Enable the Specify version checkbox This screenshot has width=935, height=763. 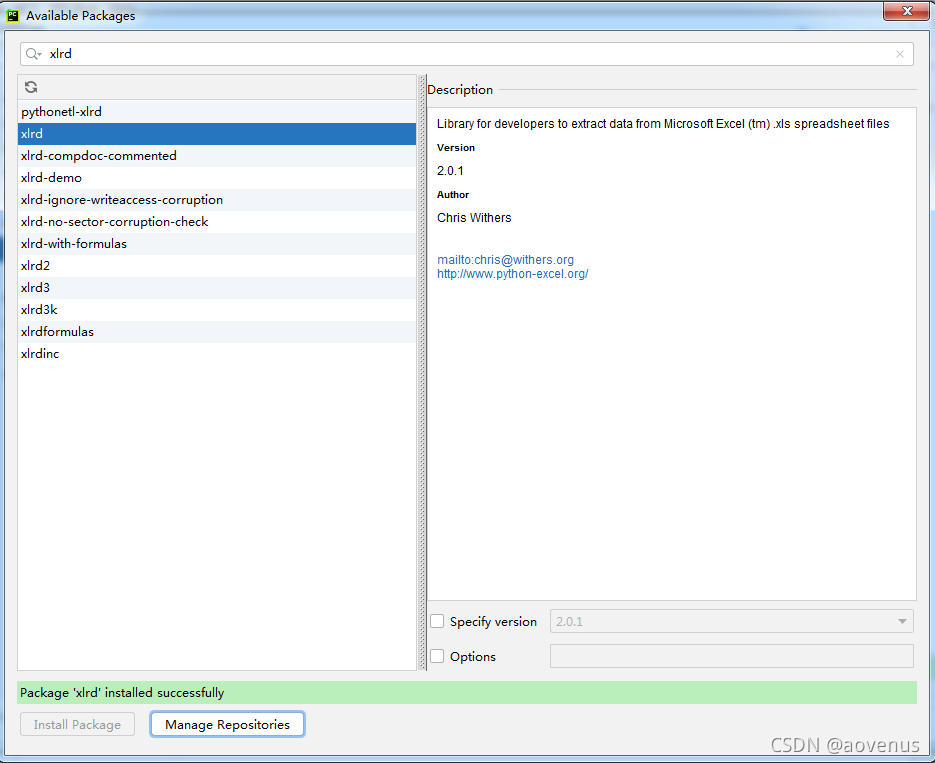pos(437,621)
